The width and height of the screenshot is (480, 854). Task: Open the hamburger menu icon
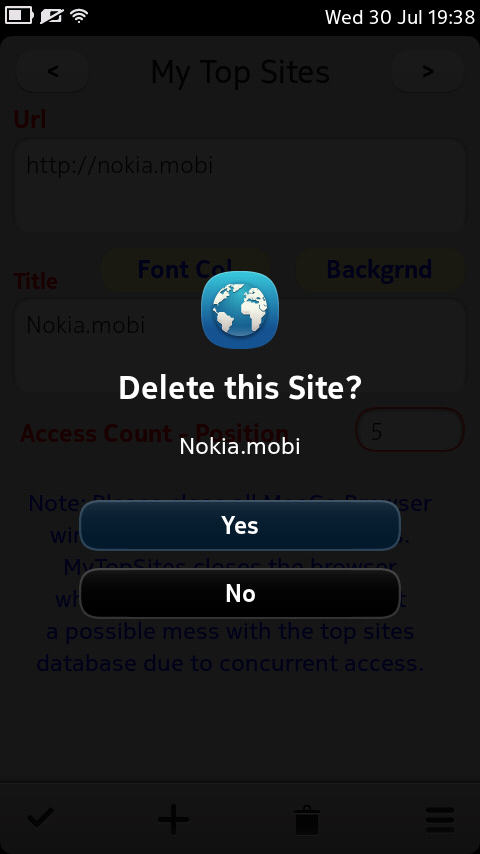(440, 819)
